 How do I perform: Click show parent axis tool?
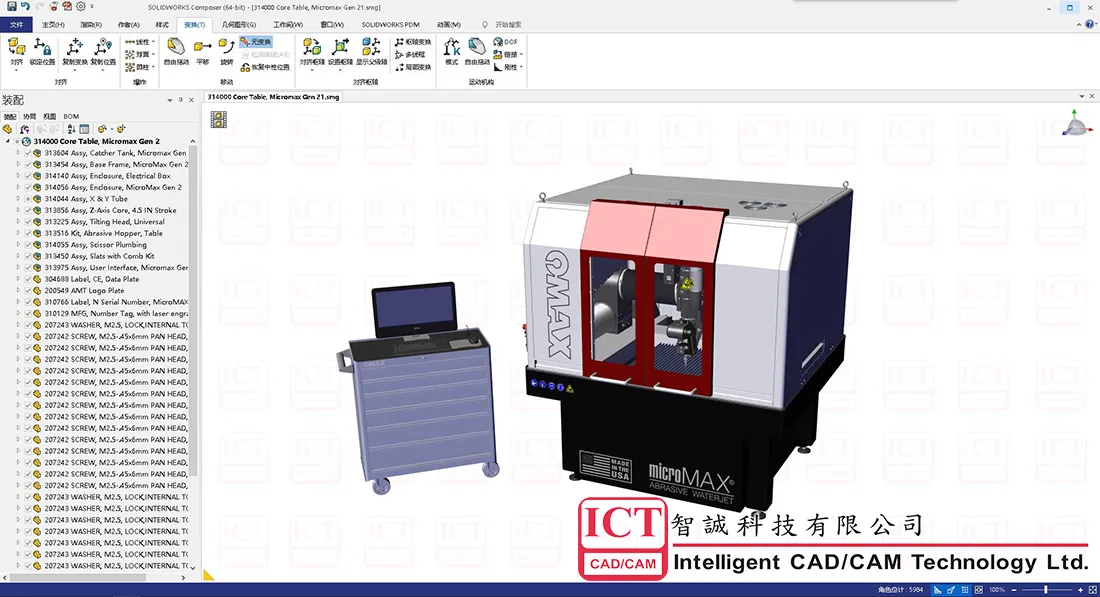(371, 52)
